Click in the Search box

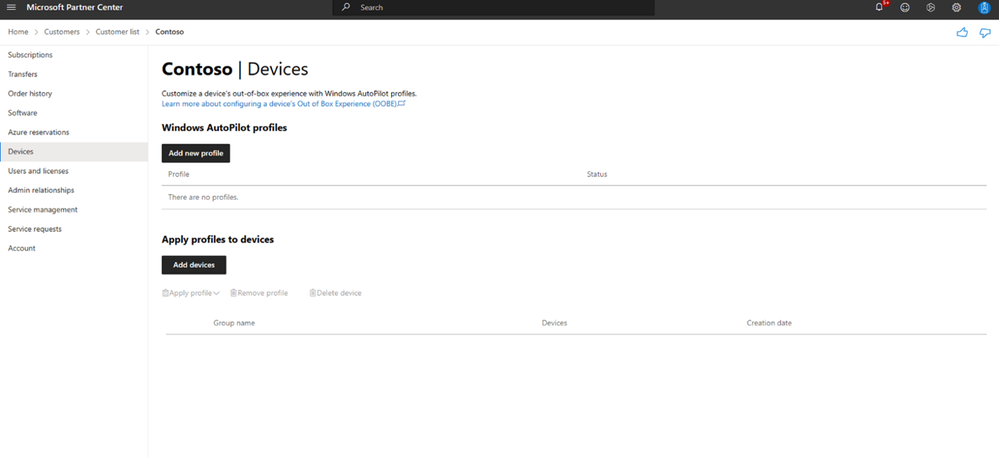point(493,8)
